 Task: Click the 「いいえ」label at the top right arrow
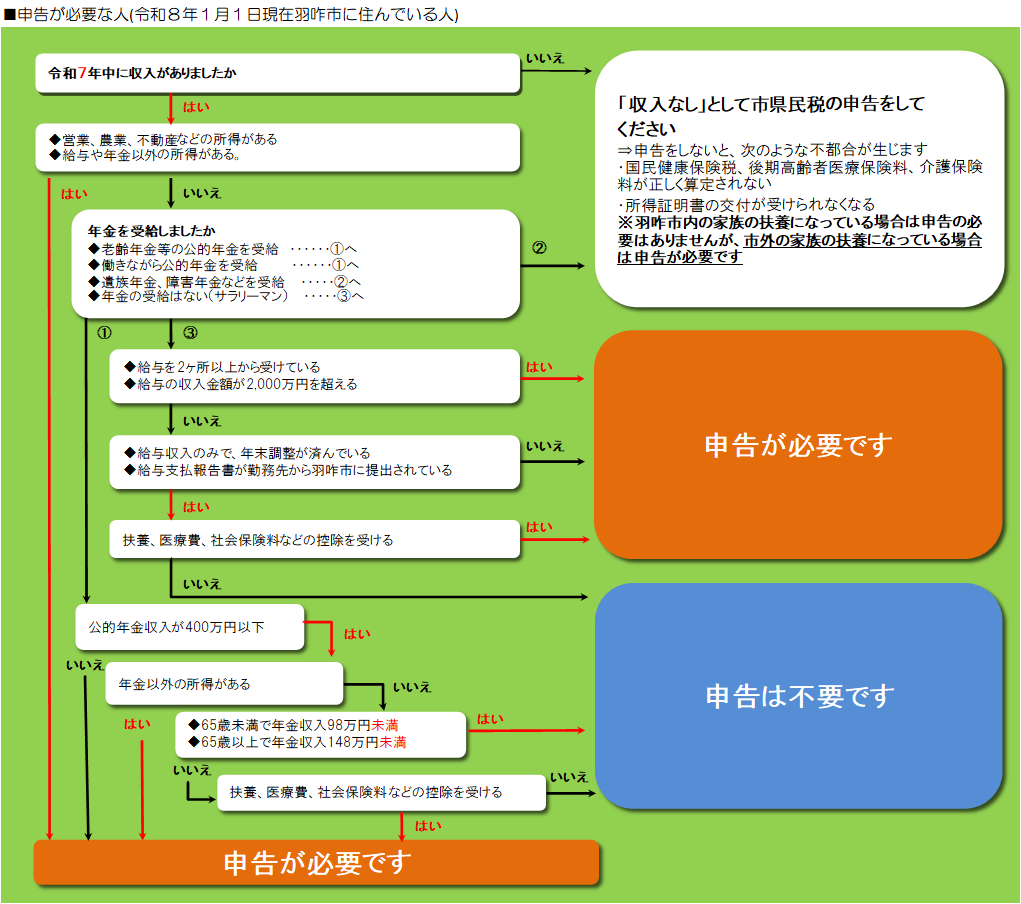(544, 58)
